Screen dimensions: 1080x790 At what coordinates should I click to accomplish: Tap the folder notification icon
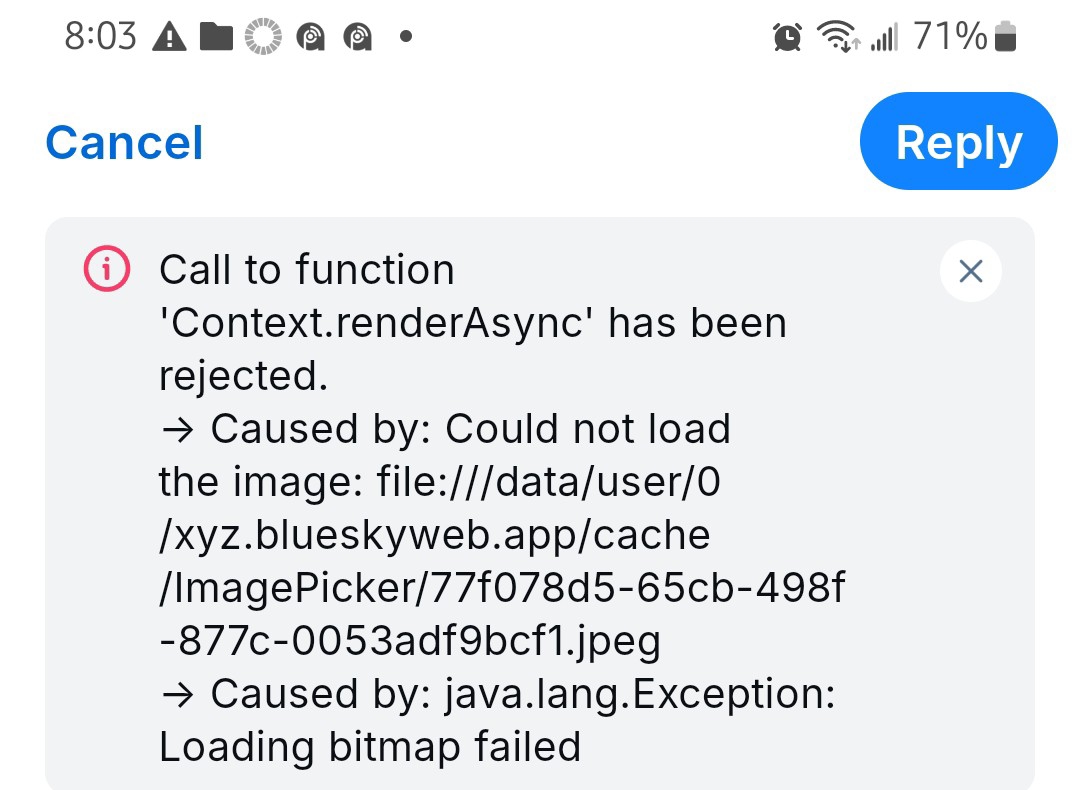pos(216,38)
